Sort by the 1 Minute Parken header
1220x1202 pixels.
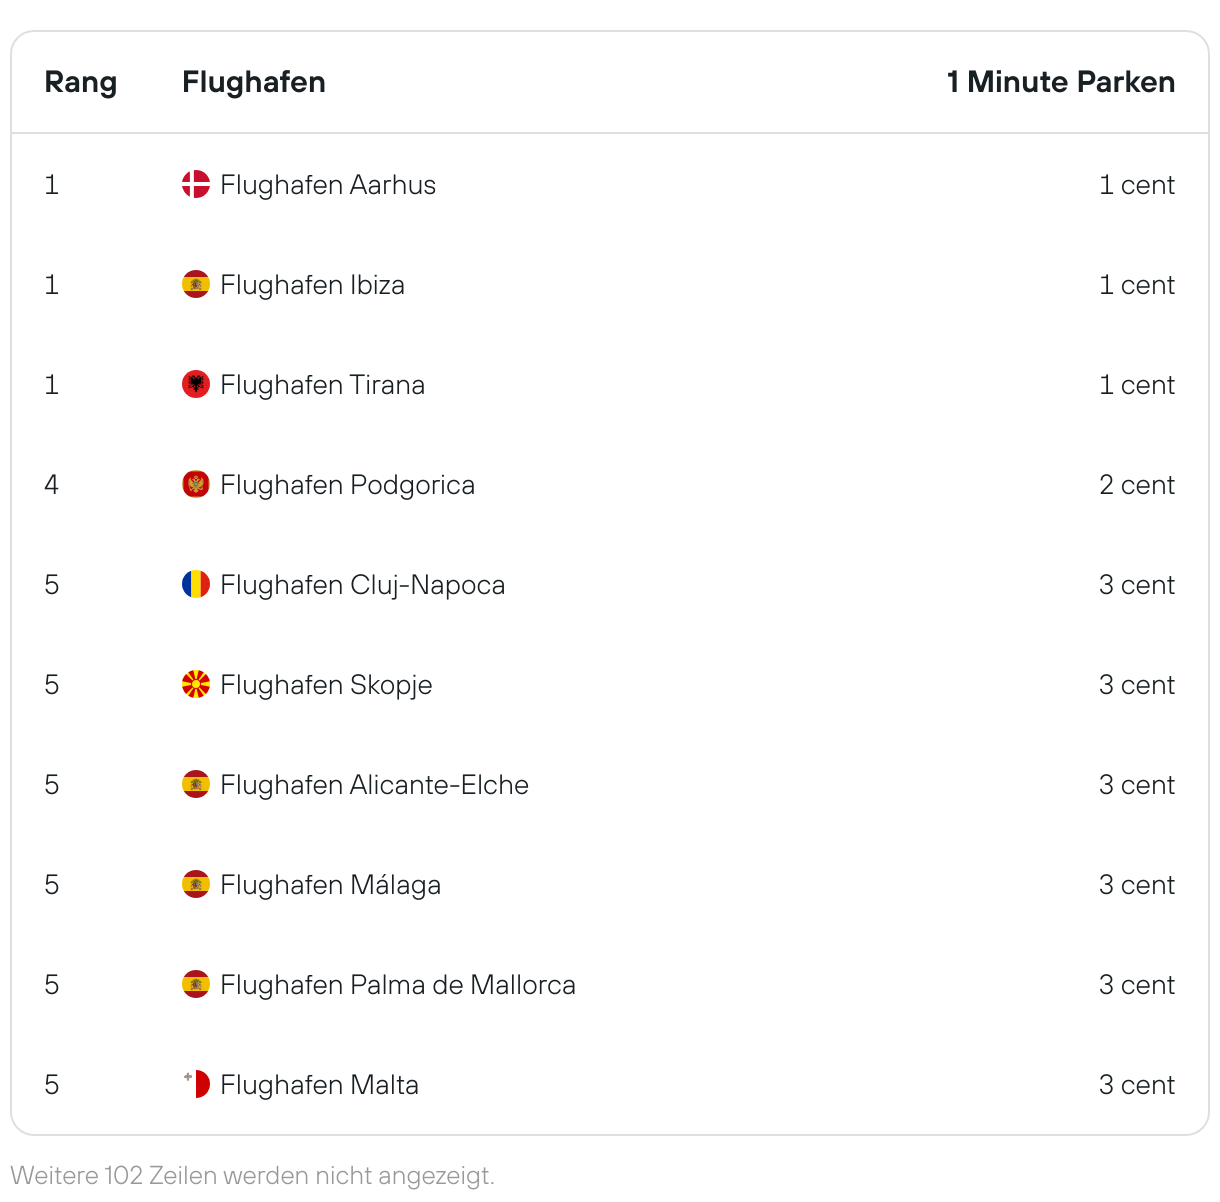[1061, 82]
